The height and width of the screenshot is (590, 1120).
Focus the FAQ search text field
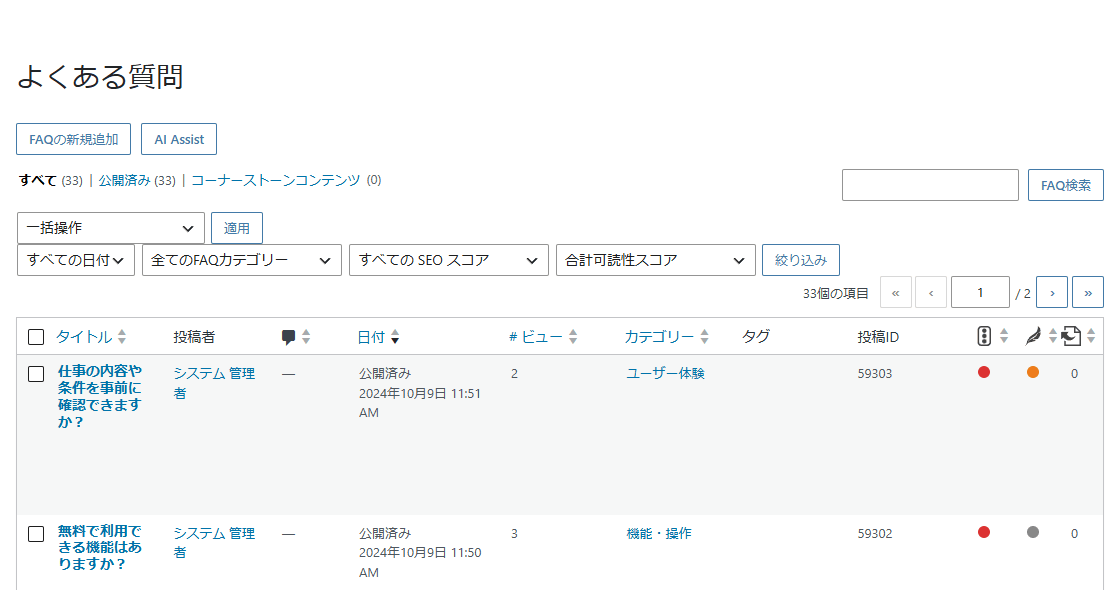[x=930, y=185]
